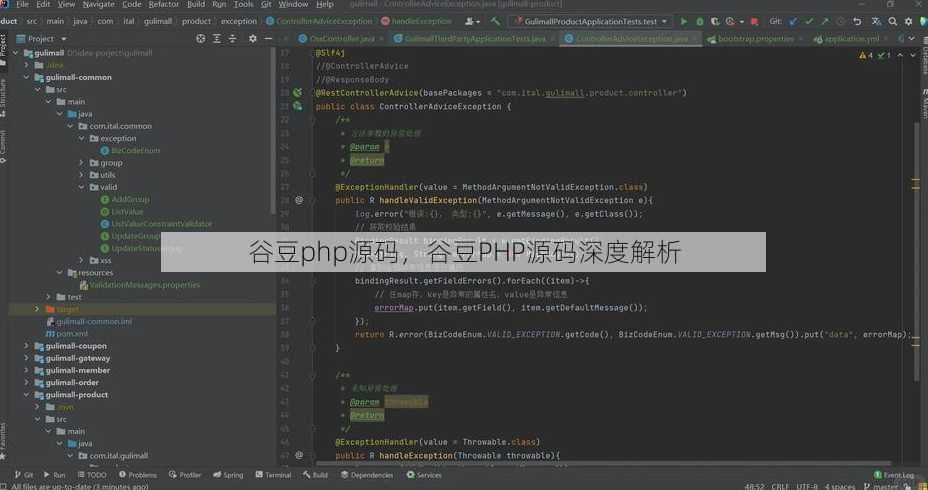Screen dimensions: 928x490
Task: Toggle the Profiler tool window
Action: pyautogui.click(x=185, y=475)
